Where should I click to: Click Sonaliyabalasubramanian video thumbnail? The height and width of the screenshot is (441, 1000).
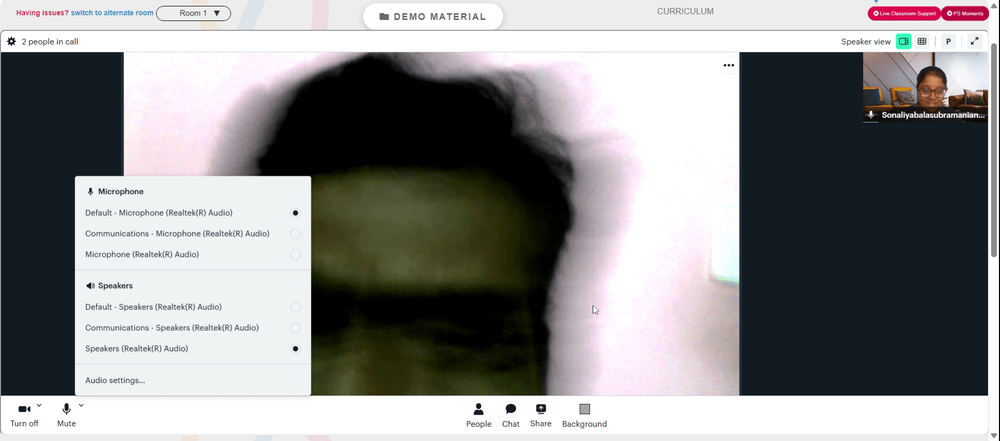point(925,87)
